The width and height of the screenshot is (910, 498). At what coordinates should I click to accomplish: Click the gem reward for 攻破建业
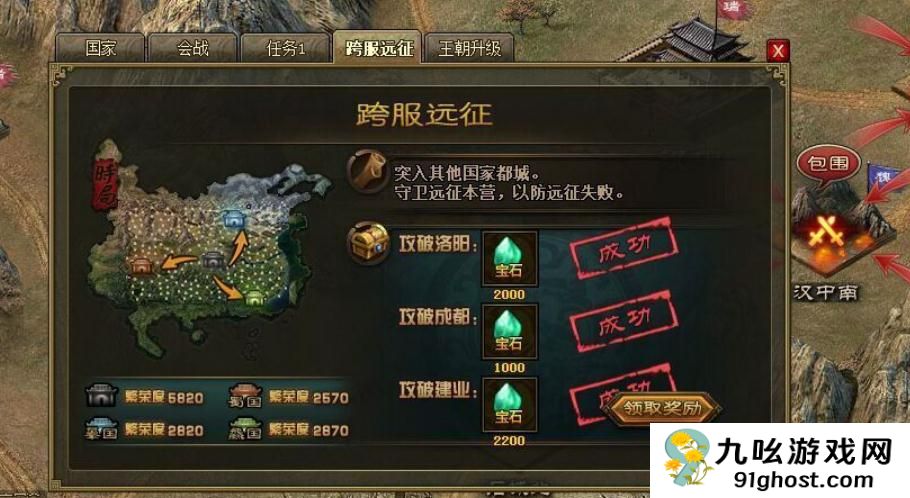(510, 405)
